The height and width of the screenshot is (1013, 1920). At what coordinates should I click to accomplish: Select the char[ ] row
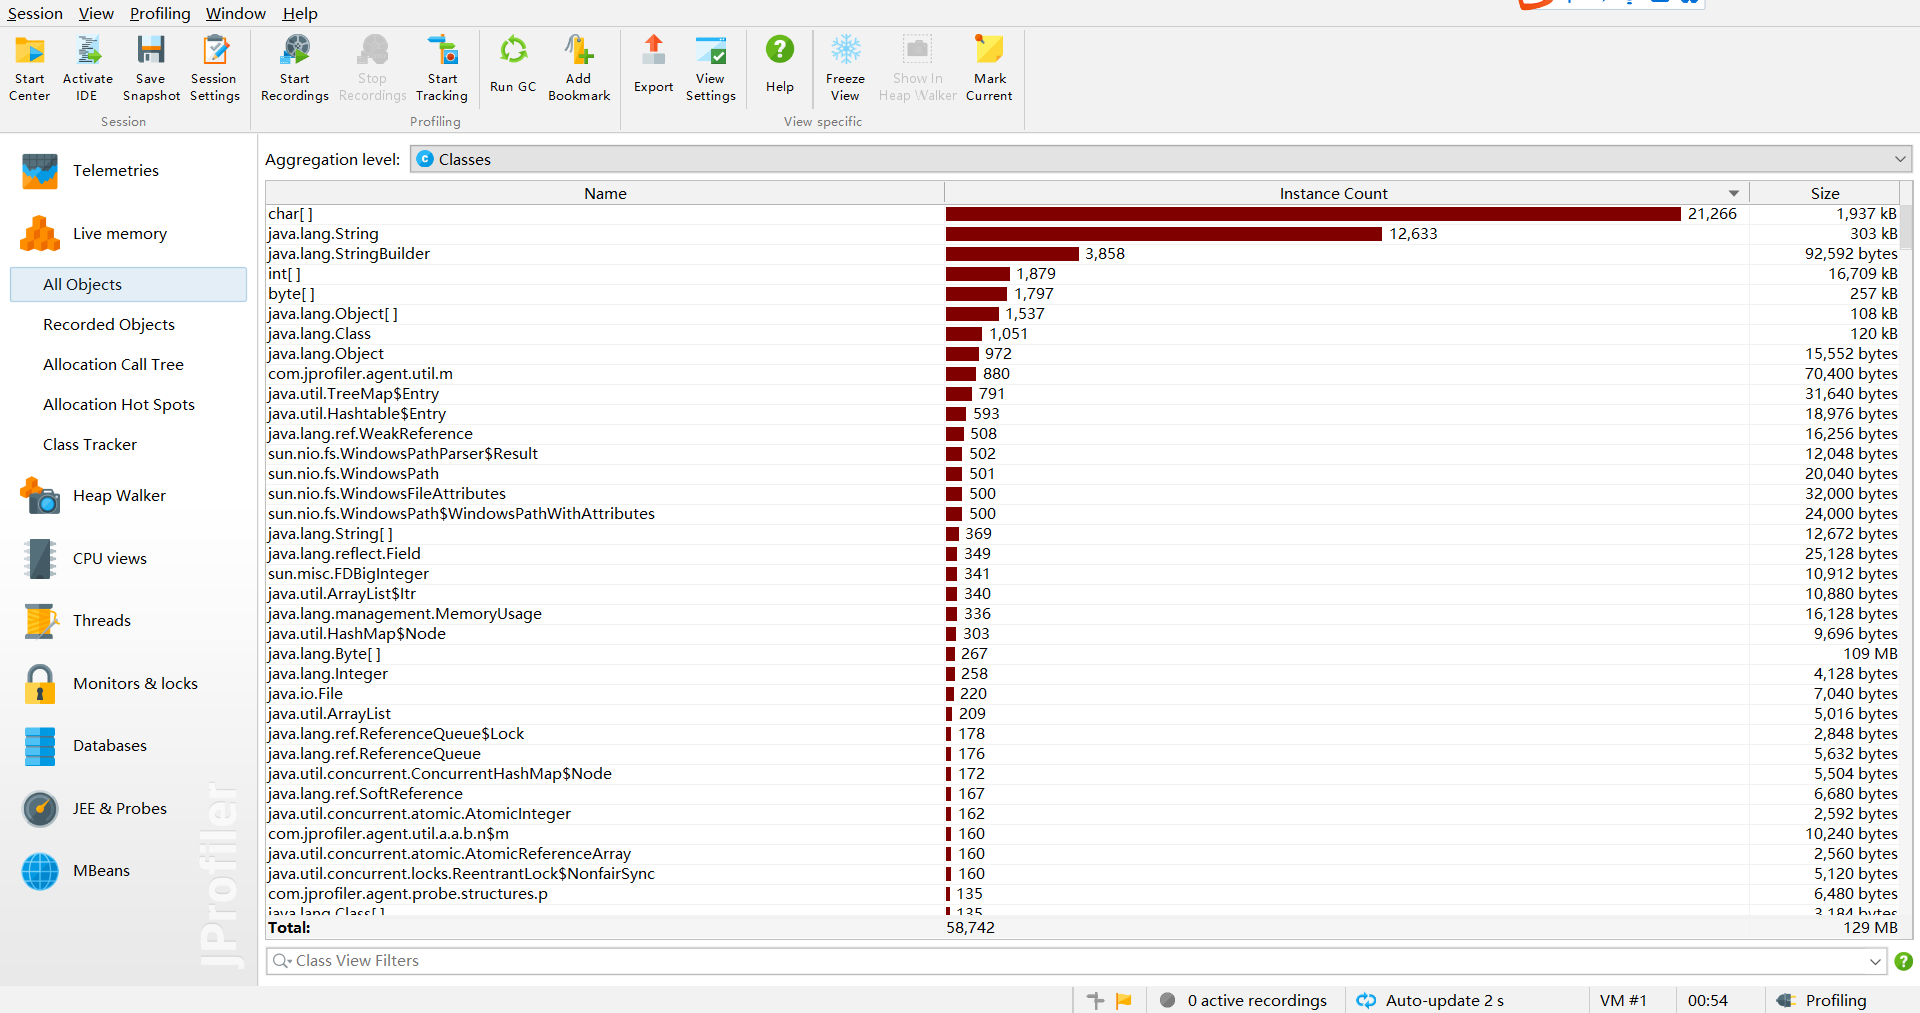(x=1082, y=214)
